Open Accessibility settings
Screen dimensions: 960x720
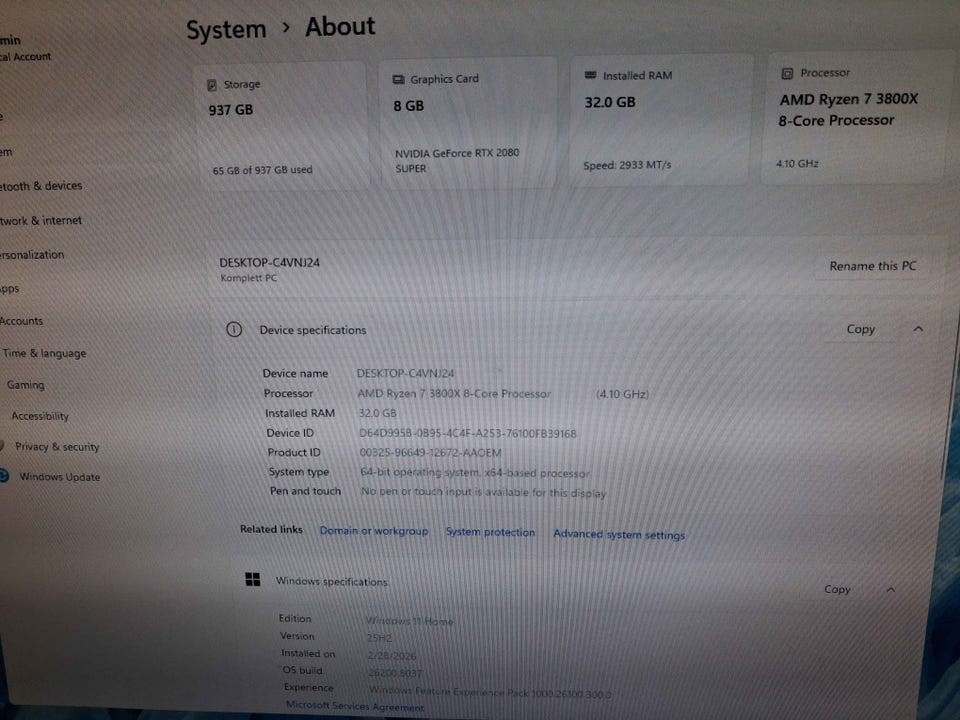[40, 416]
